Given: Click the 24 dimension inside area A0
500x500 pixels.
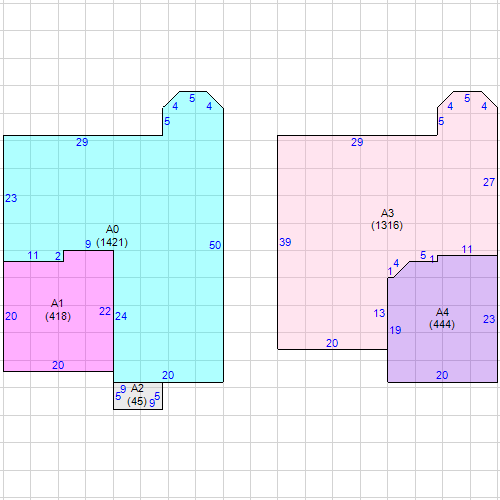Looking at the screenshot, I should pos(121,316).
